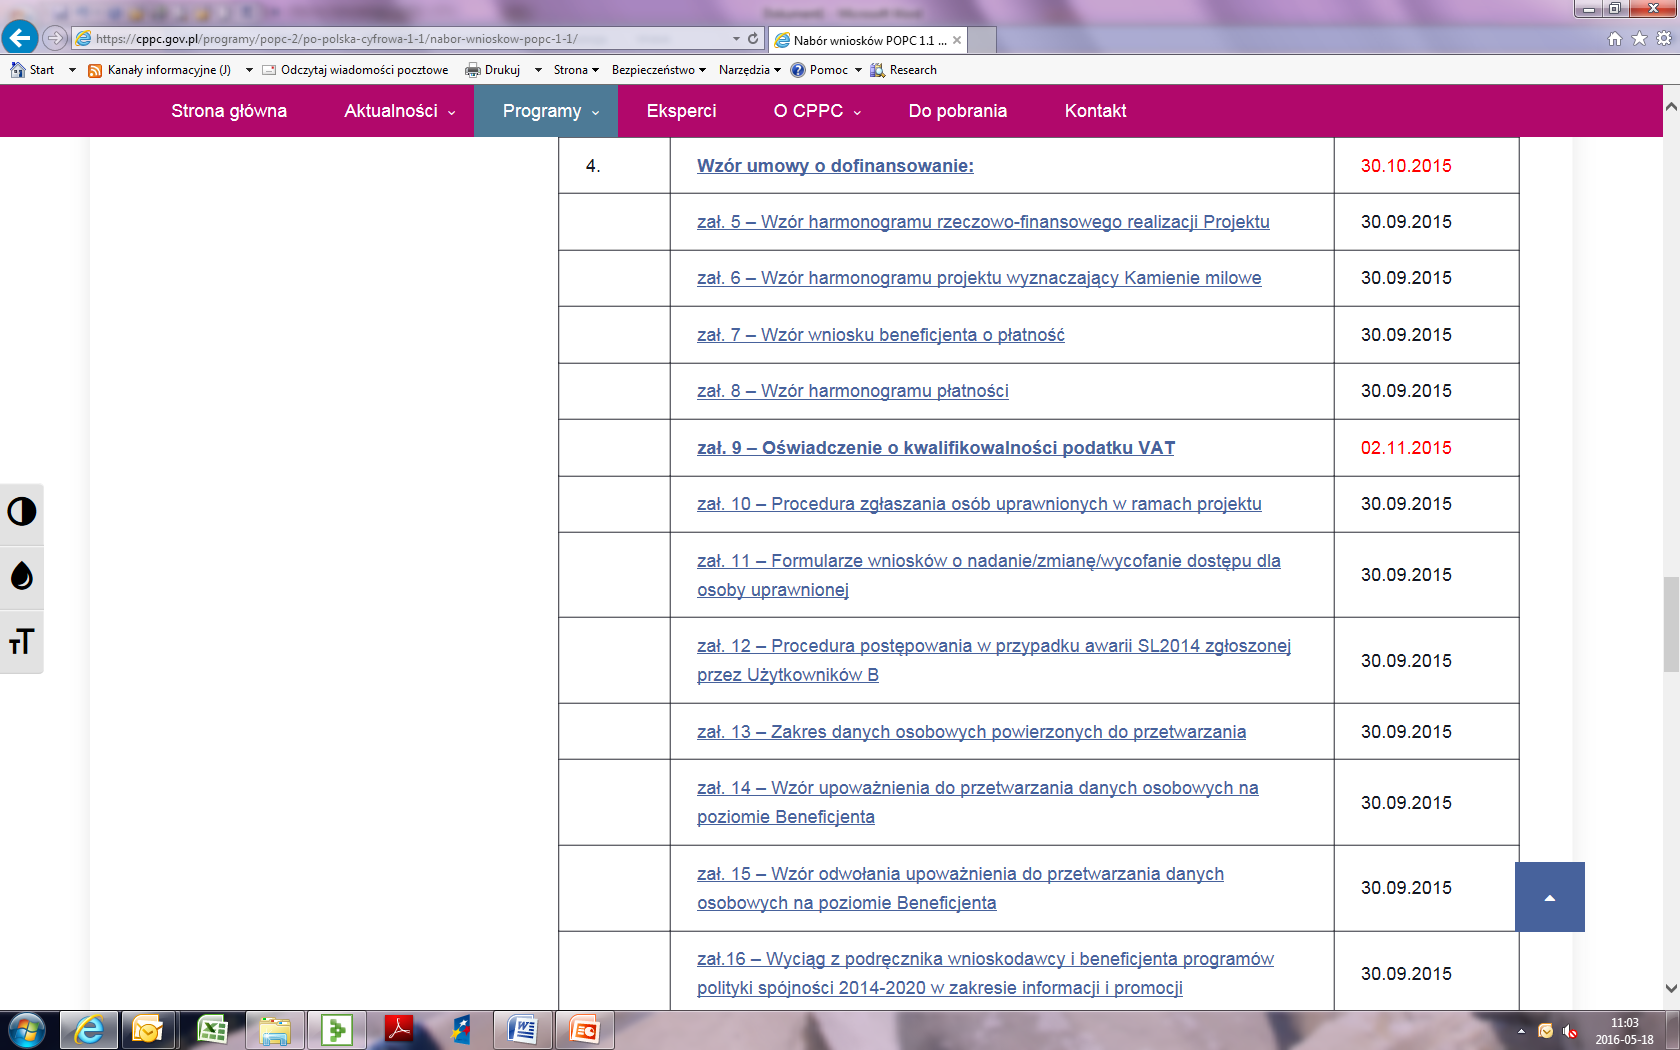Click the browser forward arrow
The image size is (1680, 1050).
click(55, 38)
